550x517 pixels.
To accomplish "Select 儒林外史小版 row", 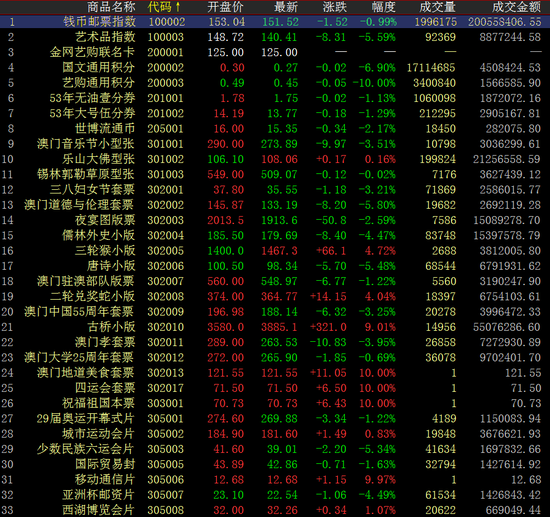I will coord(275,235).
